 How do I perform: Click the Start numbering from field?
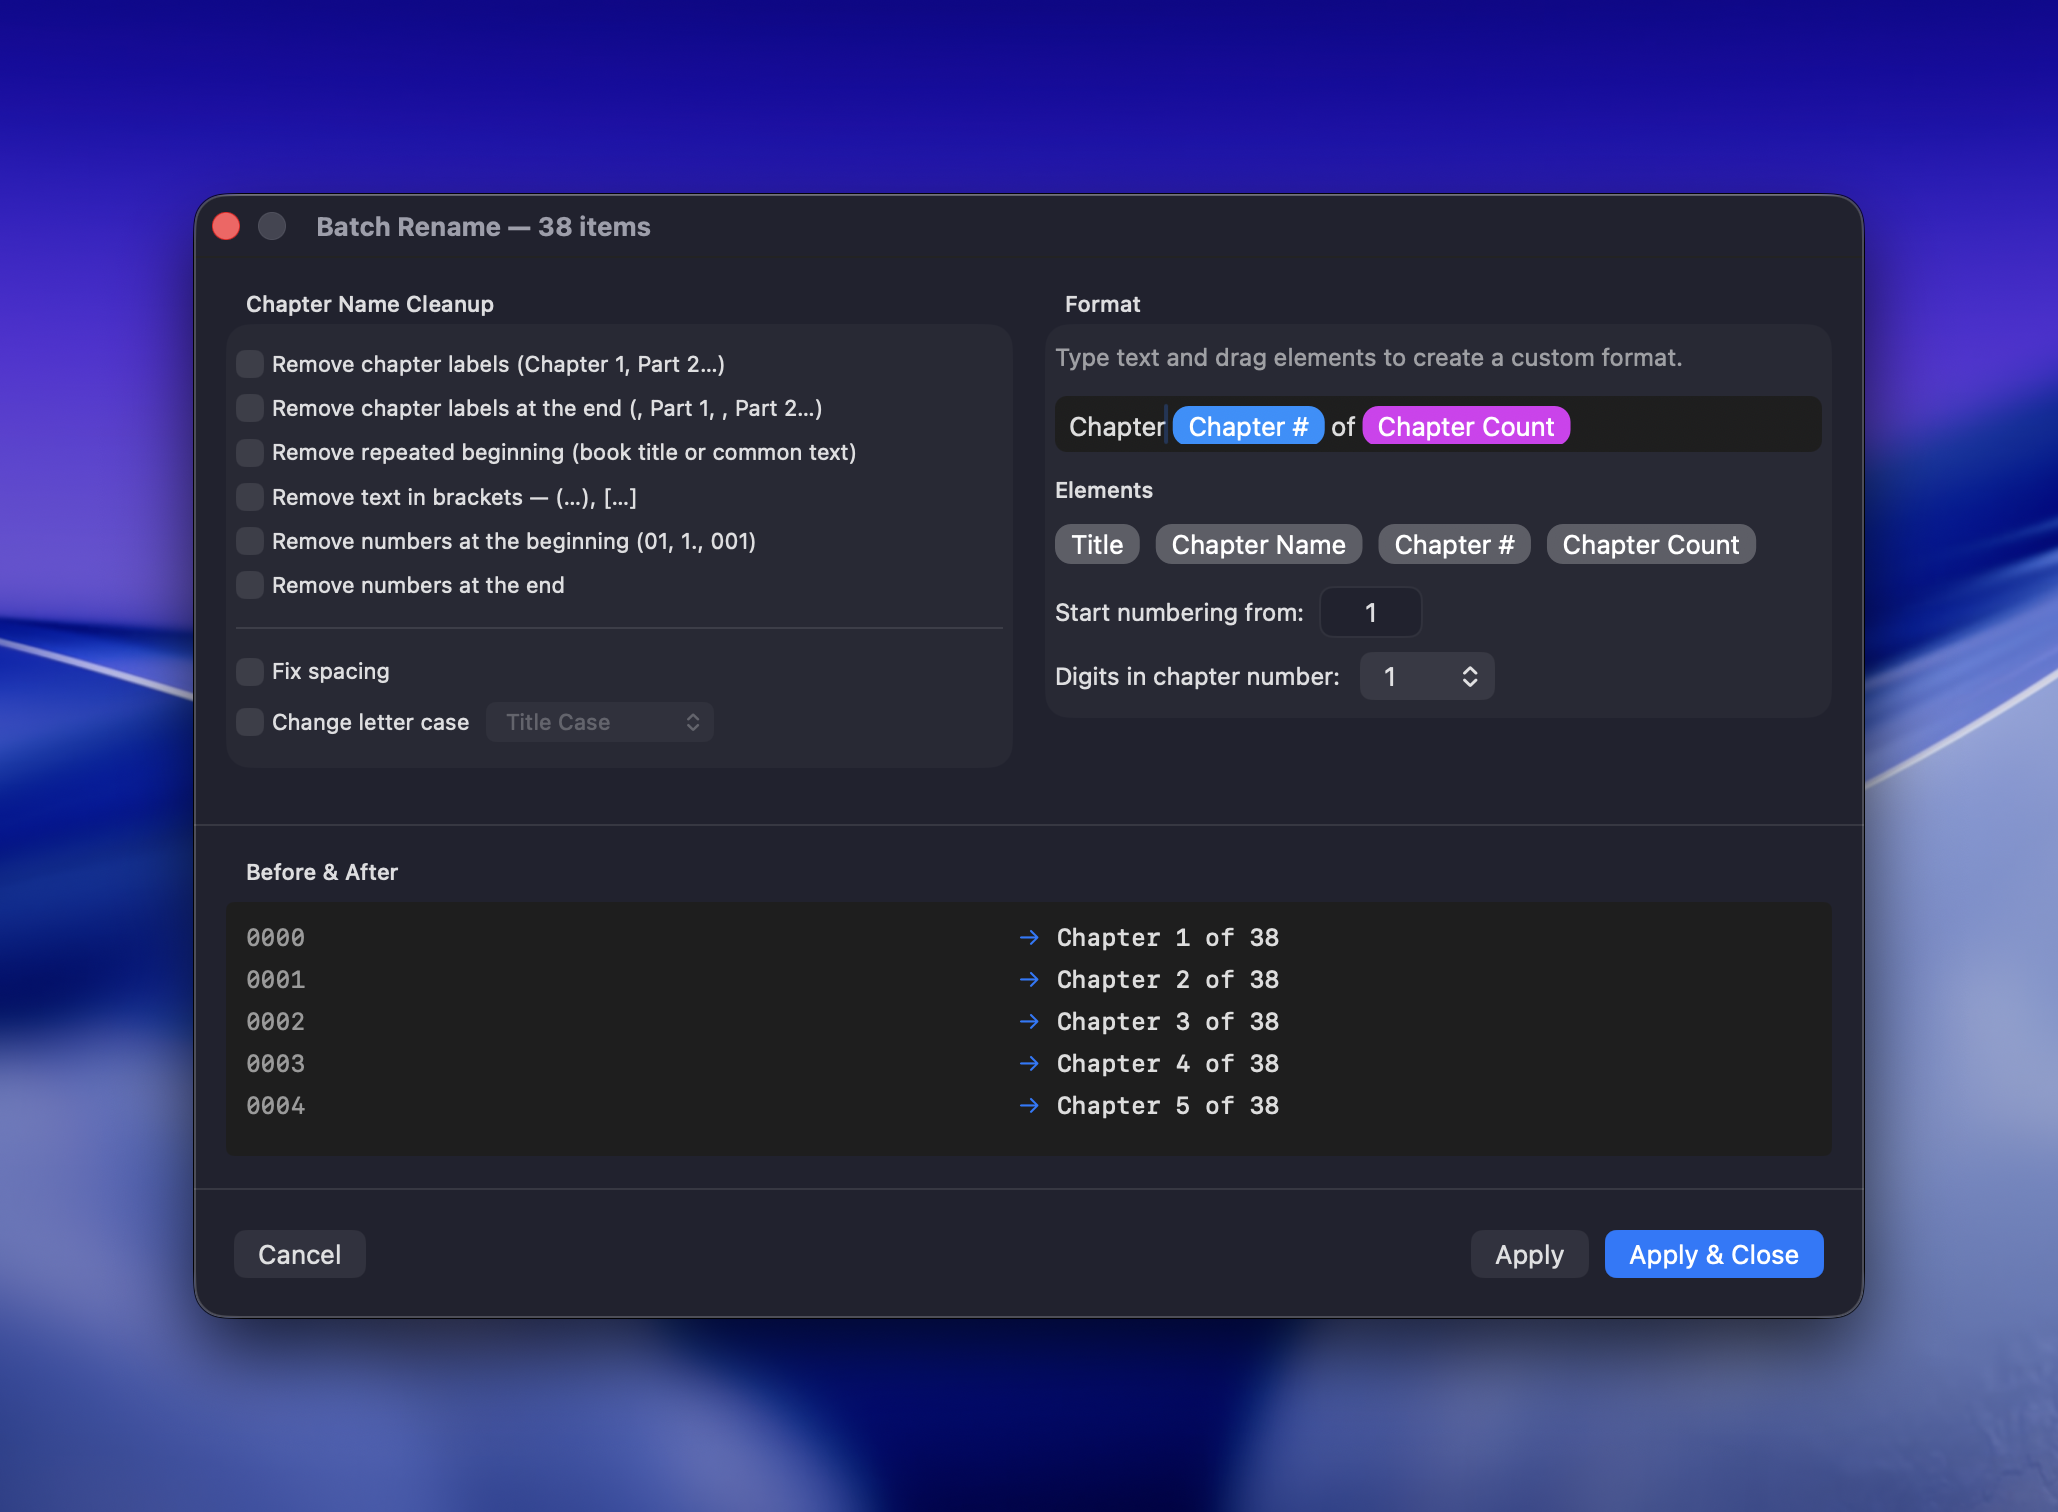click(x=1370, y=612)
